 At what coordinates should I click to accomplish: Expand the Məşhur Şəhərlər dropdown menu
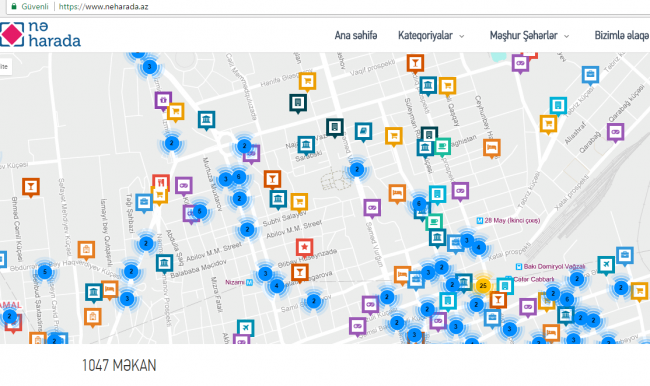pyautogui.click(x=529, y=36)
